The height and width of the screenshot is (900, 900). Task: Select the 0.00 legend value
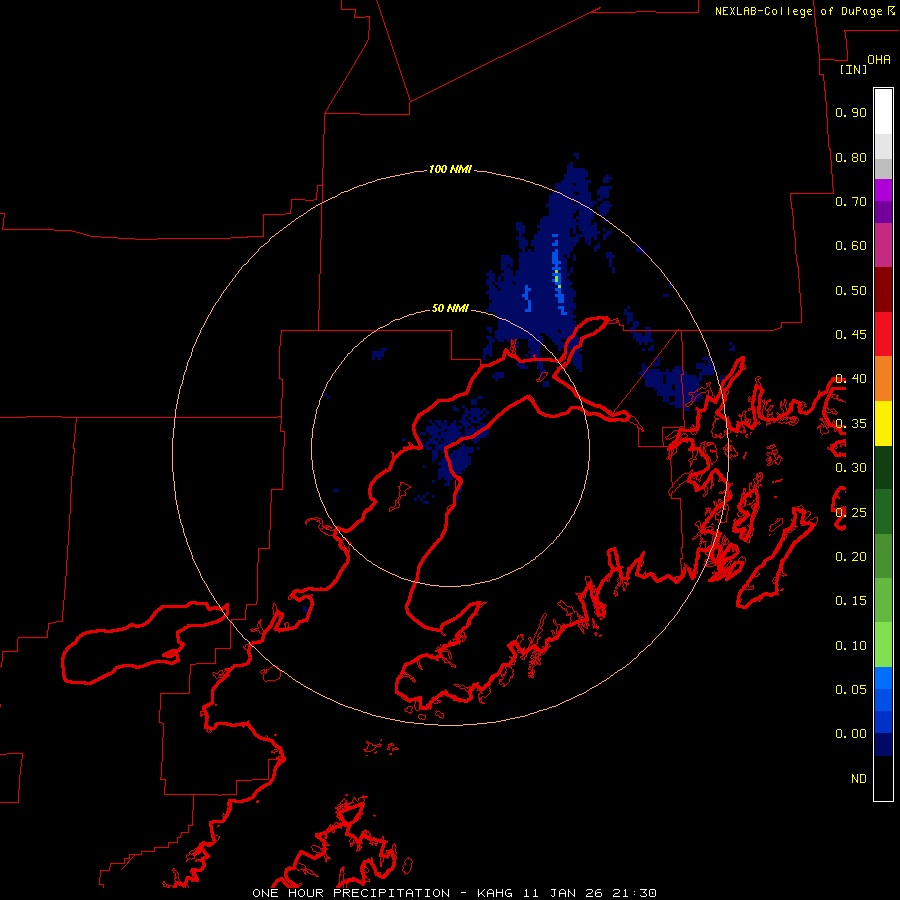pyautogui.click(x=851, y=734)
